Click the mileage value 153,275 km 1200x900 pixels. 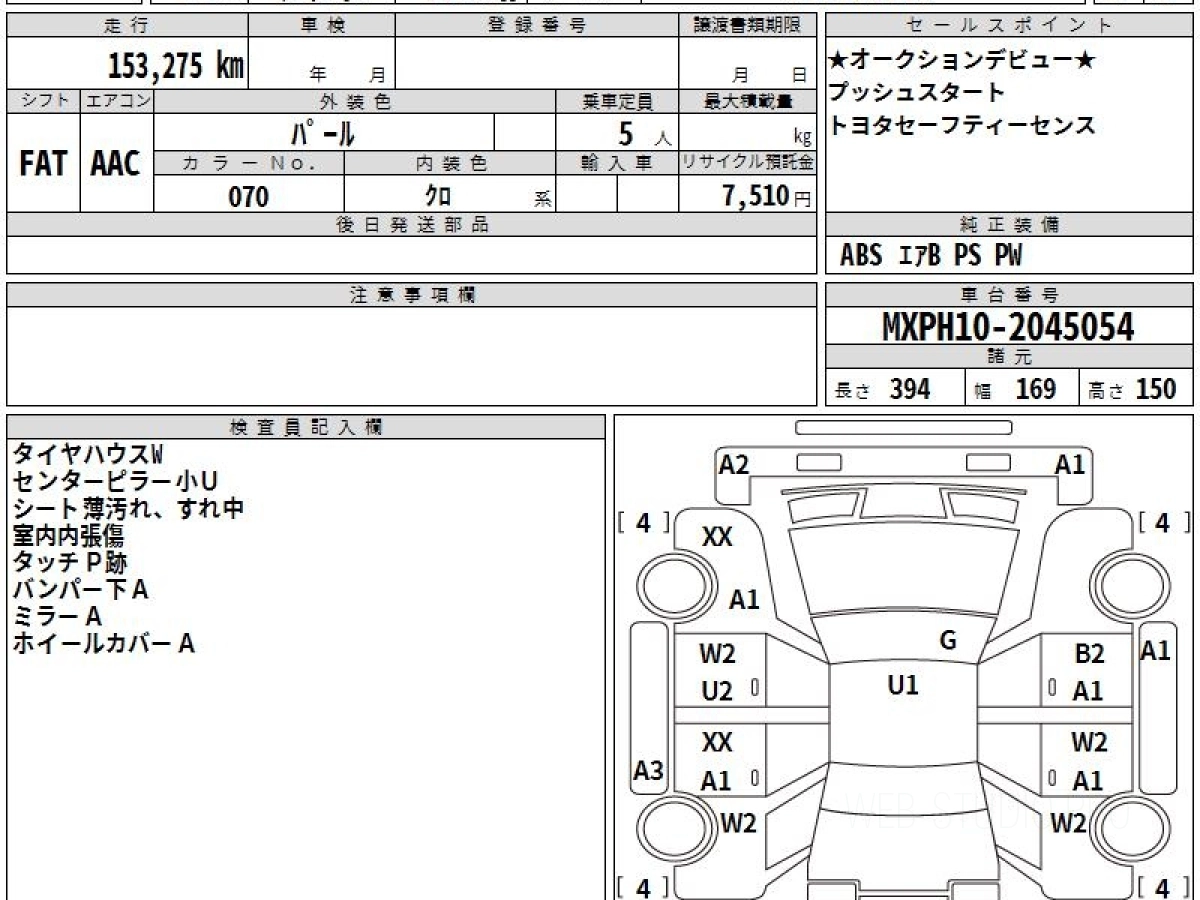click(176, 66)
